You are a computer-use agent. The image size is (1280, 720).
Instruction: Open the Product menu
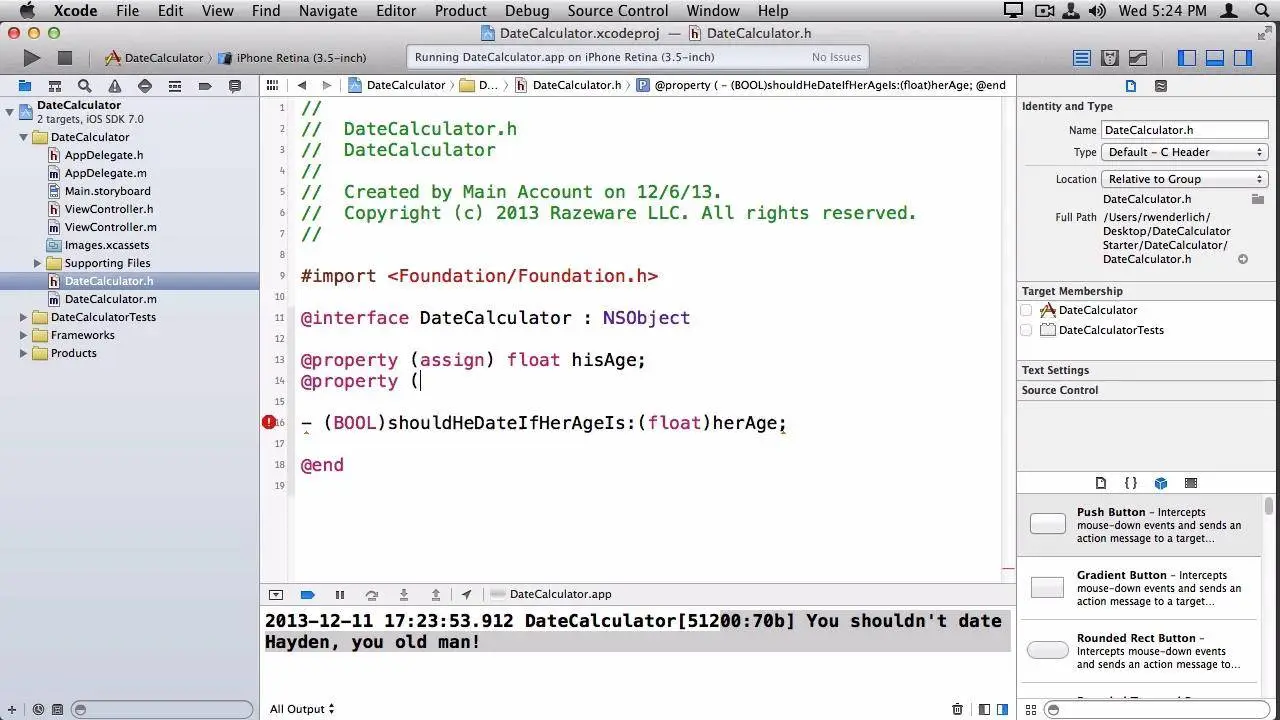(460, 11)
